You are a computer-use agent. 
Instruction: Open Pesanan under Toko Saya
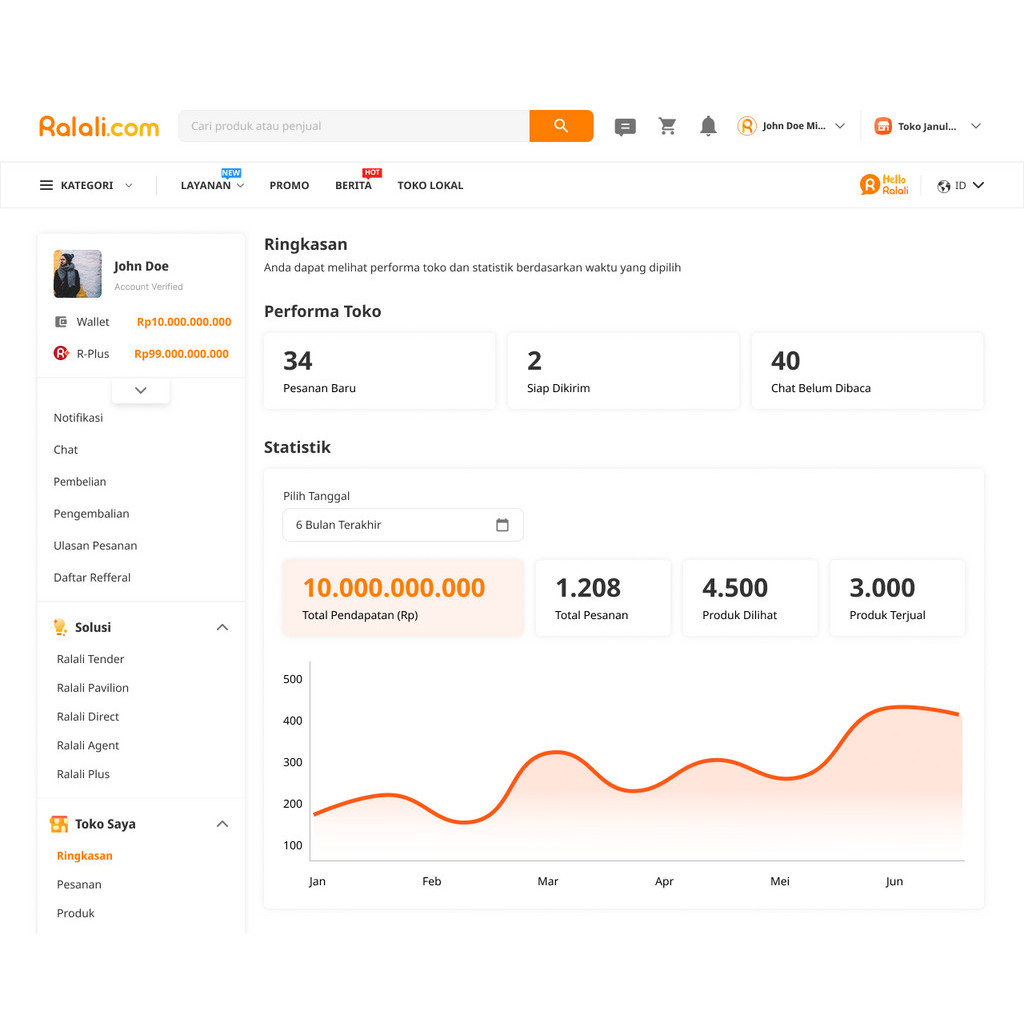[79, 885]
